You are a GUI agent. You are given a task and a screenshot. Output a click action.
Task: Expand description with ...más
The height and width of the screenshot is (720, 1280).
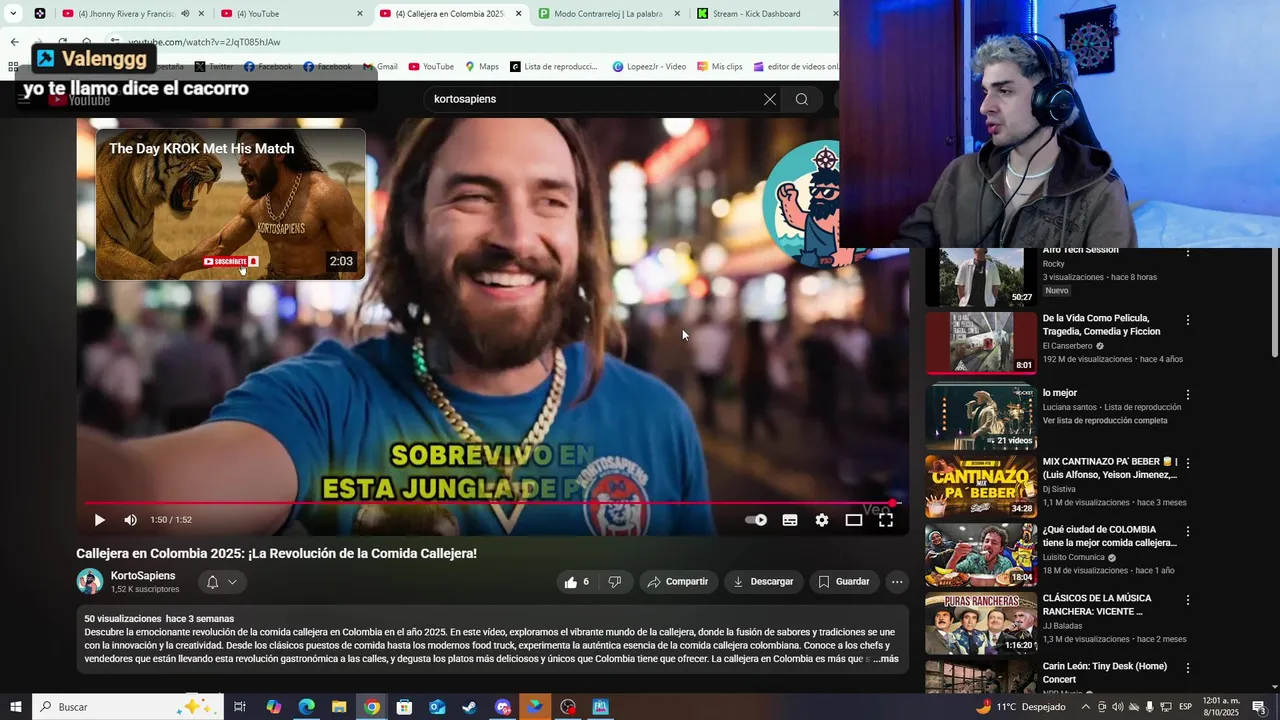point(886,659)
